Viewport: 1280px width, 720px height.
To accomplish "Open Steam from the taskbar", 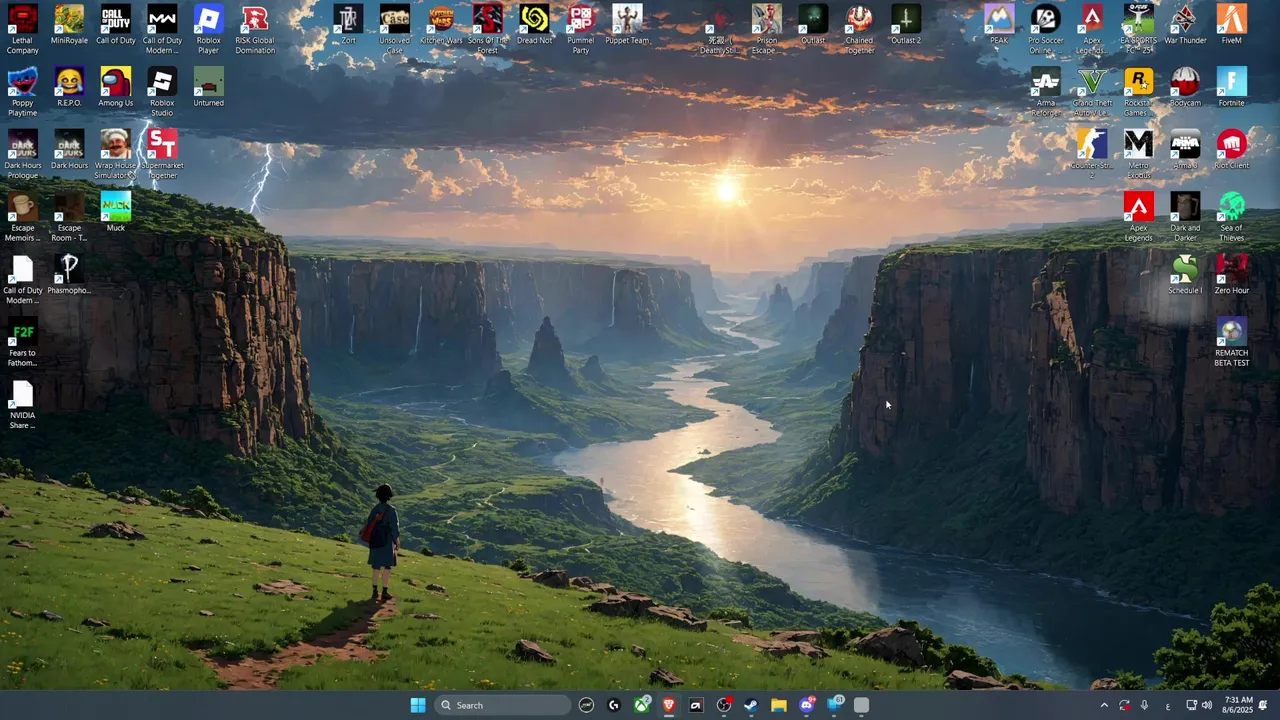I will 751,705.
